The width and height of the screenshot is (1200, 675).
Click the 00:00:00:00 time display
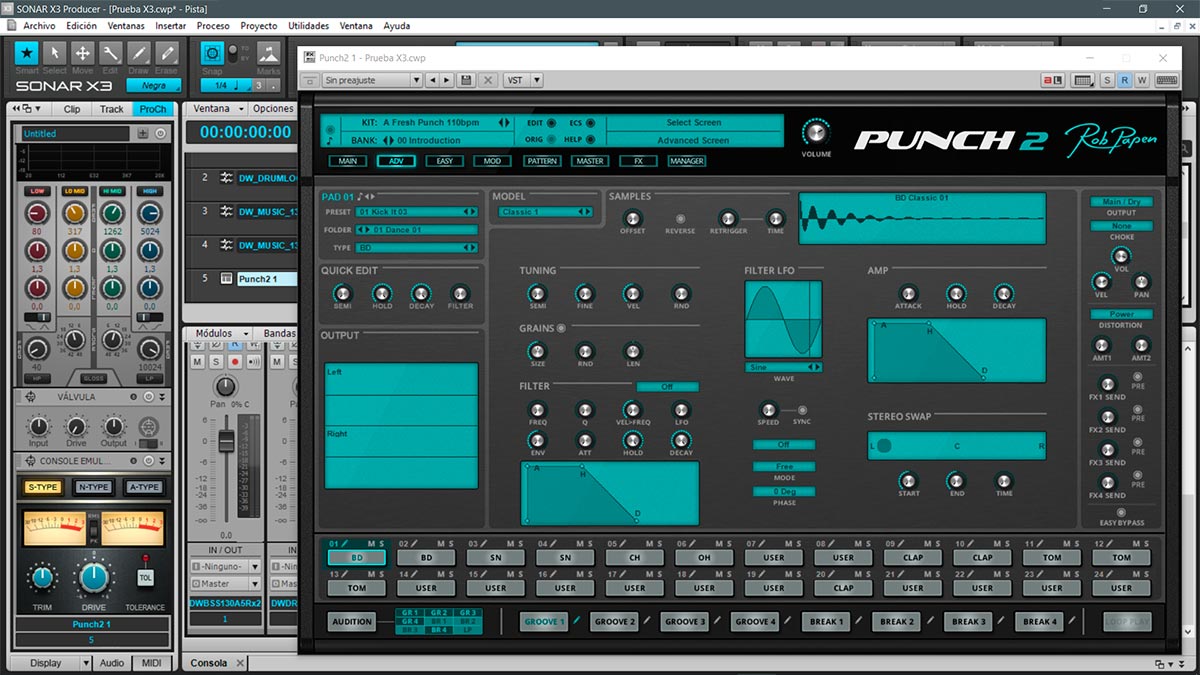click(x=245, y=132)
